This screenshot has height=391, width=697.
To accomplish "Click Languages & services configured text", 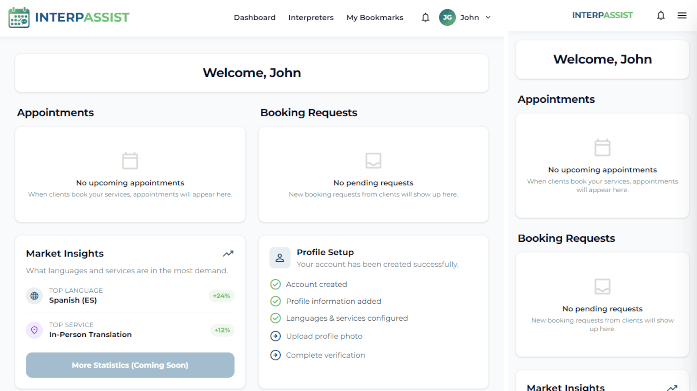I will point(347,318).
